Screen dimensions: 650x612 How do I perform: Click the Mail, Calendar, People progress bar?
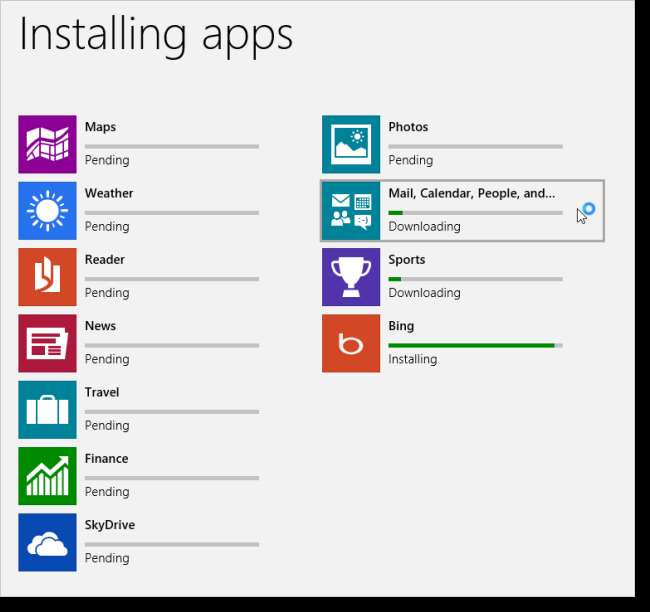coord(475,213)
